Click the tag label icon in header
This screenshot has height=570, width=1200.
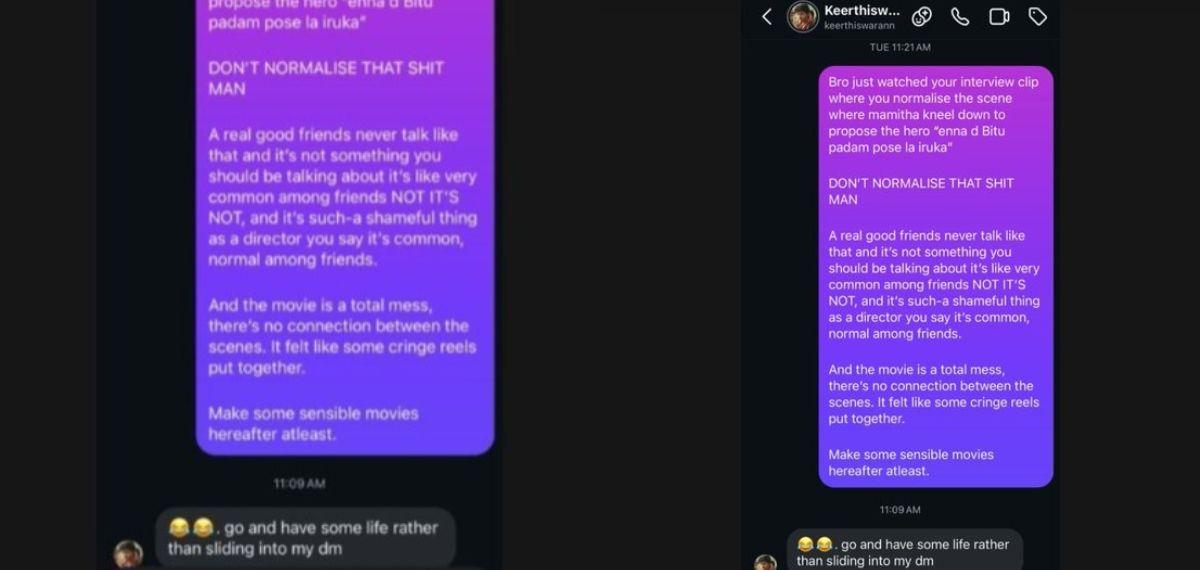point(1038,16)
